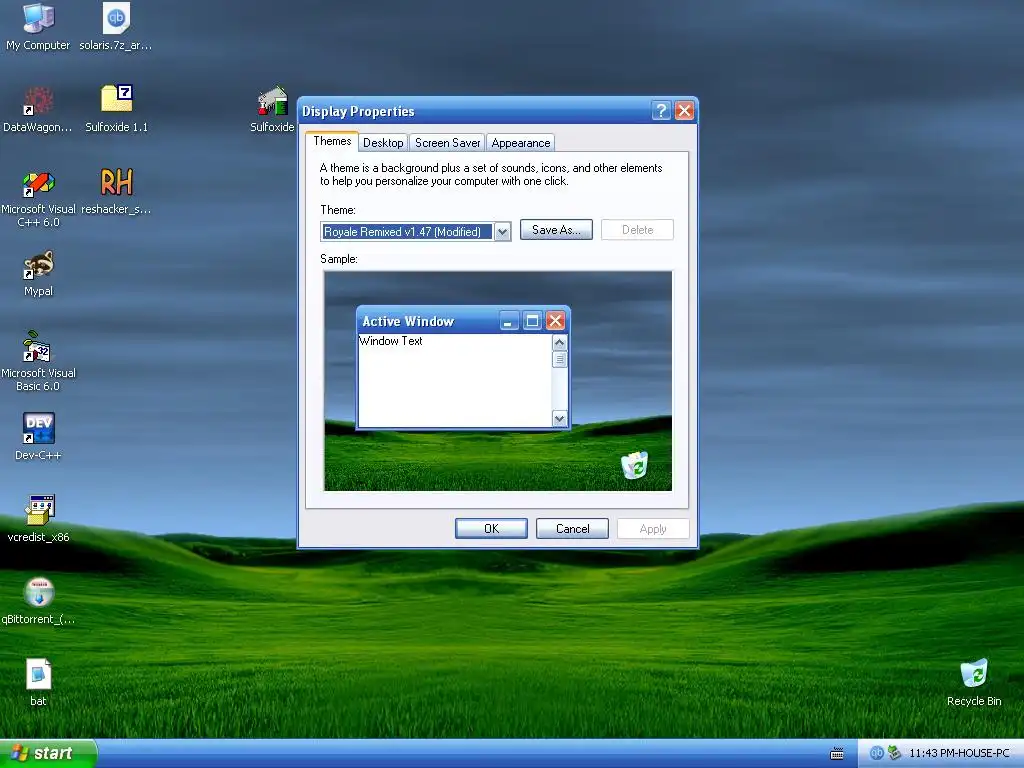Click the safely remove hardware tray icon

pyautogui.click(x=894, y=753)
